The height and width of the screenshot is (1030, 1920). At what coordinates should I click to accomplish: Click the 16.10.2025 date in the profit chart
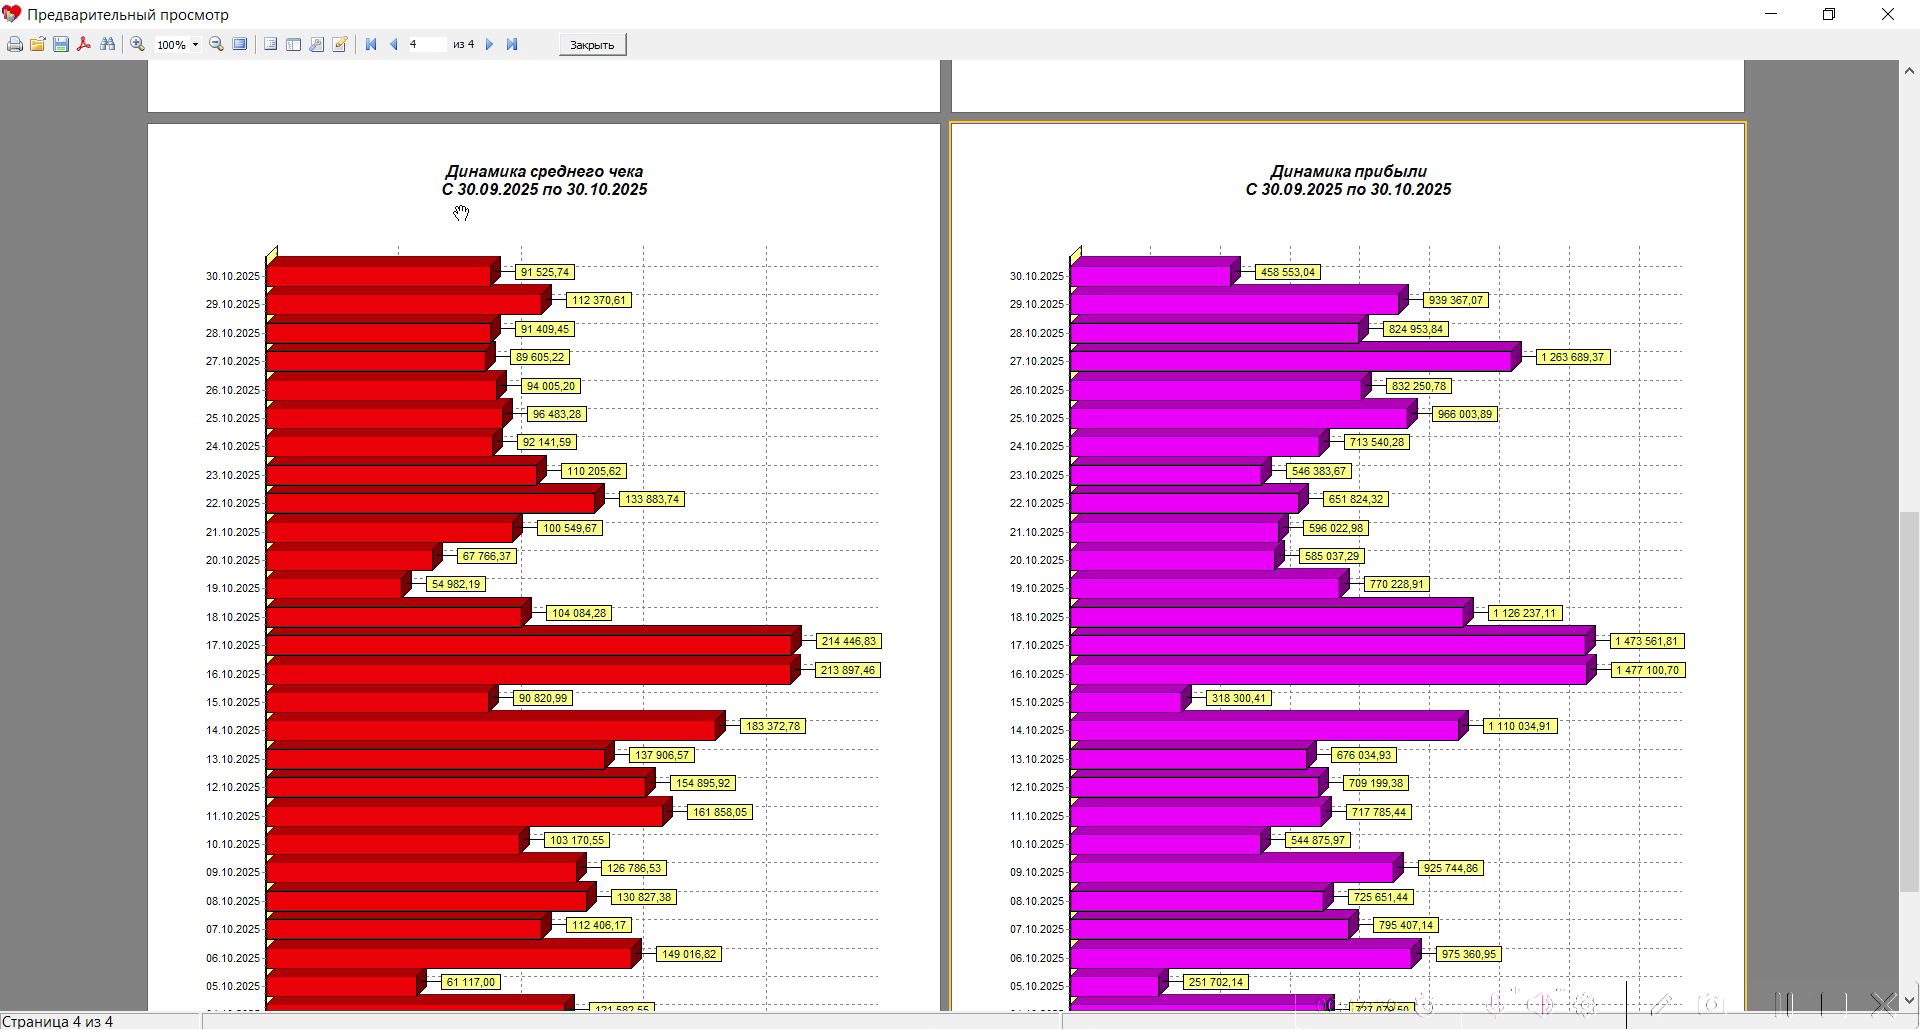1037,675
